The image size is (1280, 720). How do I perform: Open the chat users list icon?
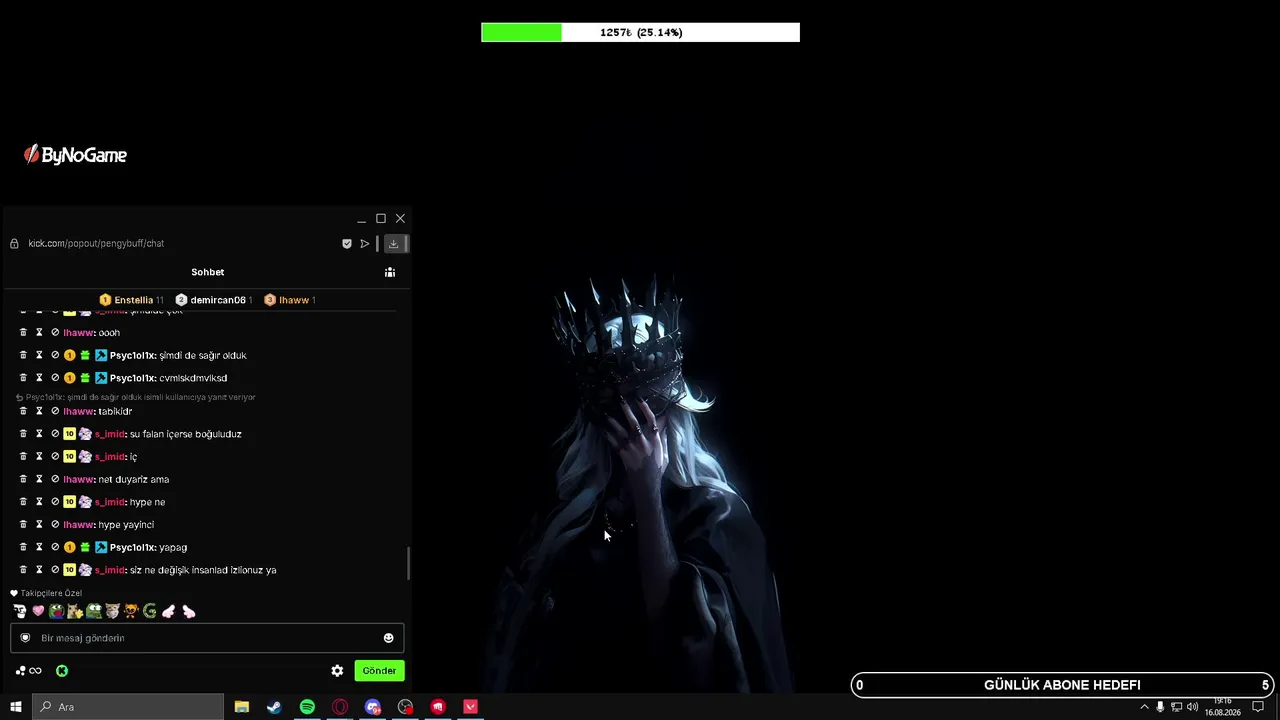[x=390, y=272]
